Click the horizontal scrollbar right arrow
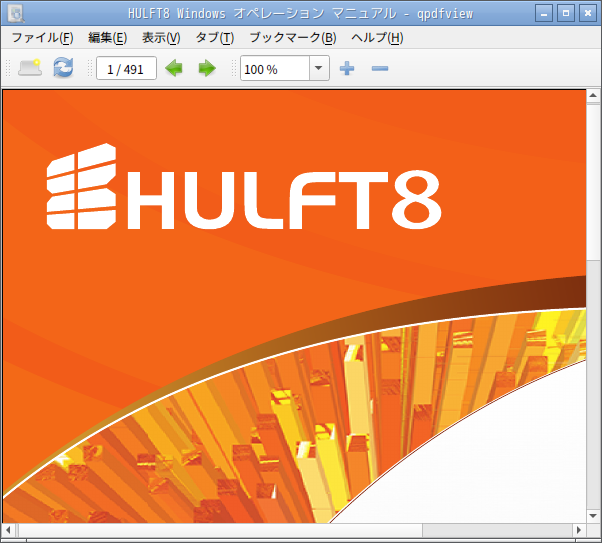The width and height of the screenshot is (602, 543). [x=579, y=531]
